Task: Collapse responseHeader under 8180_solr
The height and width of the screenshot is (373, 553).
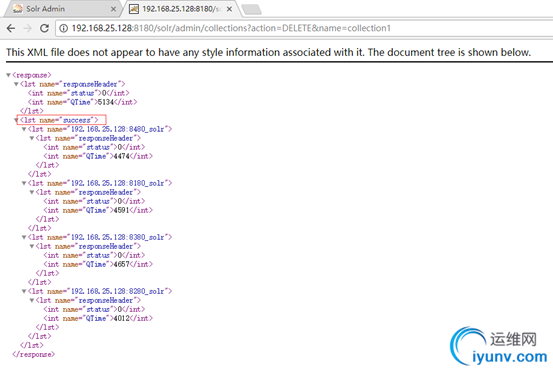Action: pos(32,192)
